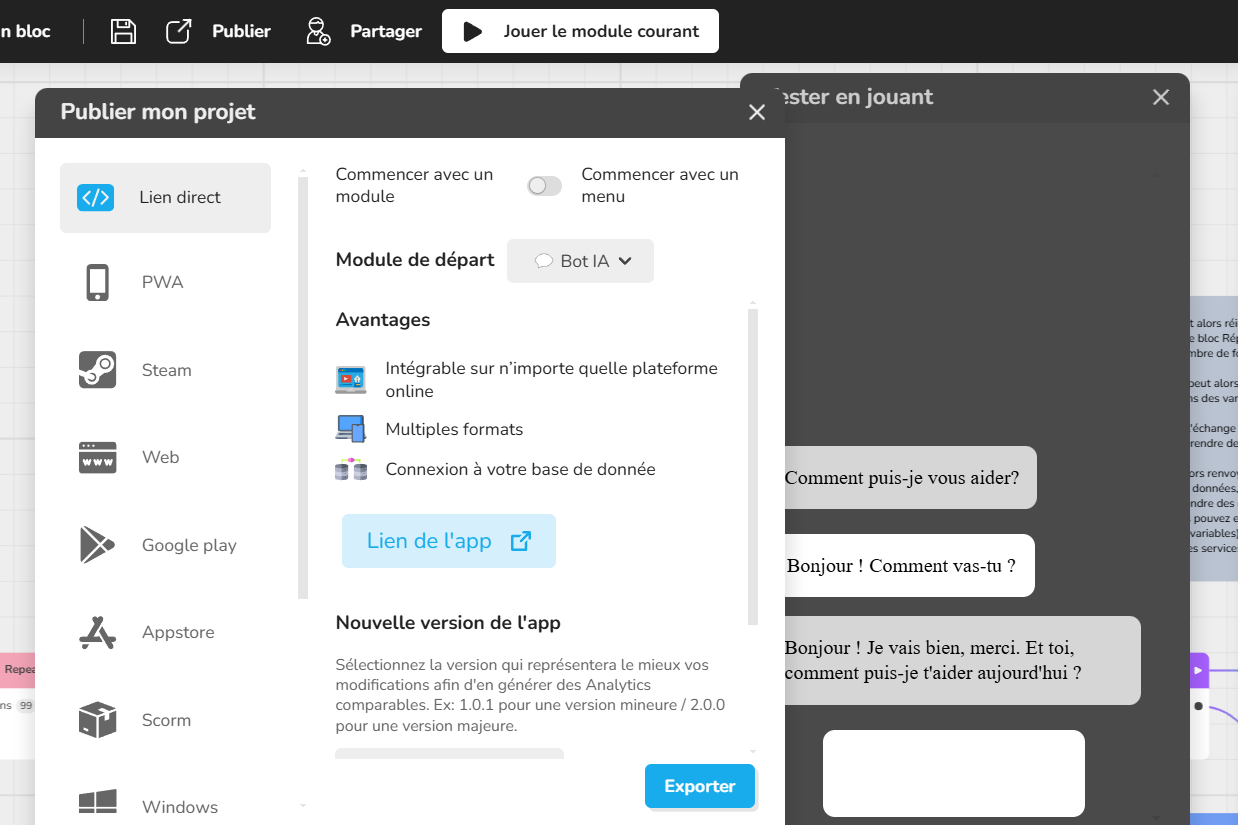Toggle start with module or menu switch

click(x=545, y=186)
